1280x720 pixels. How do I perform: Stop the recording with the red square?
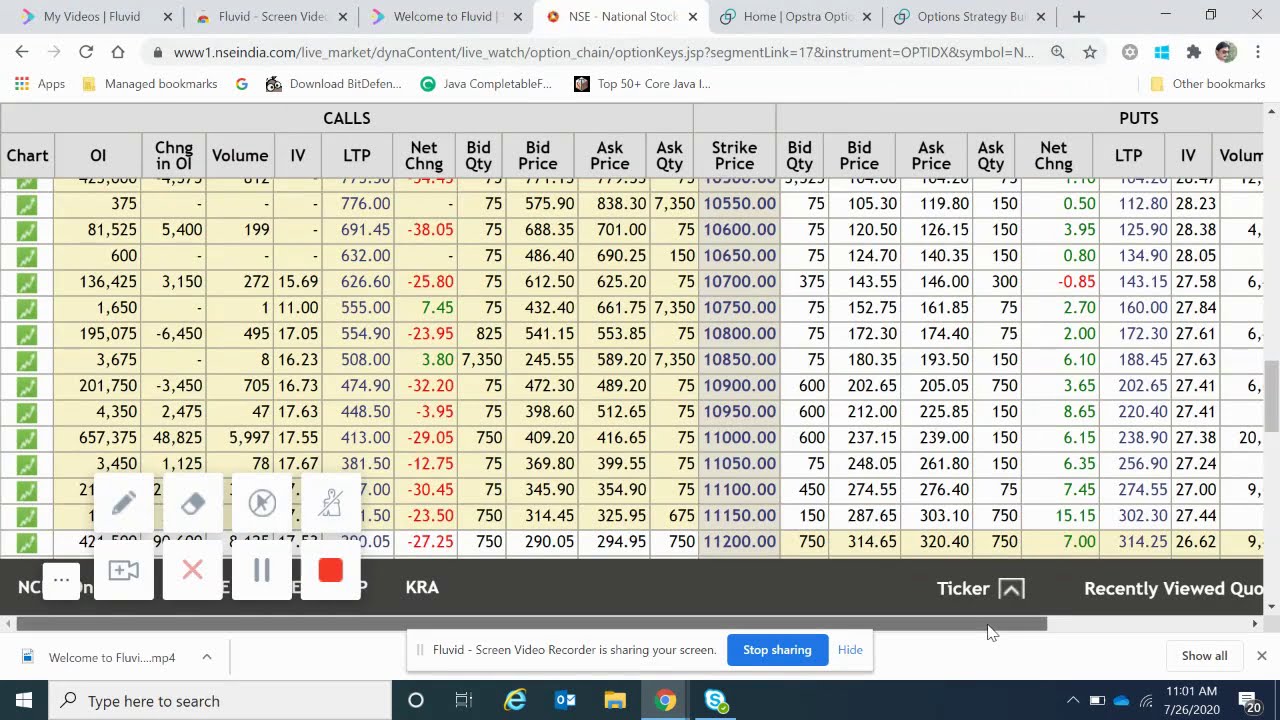click(330, 570)
